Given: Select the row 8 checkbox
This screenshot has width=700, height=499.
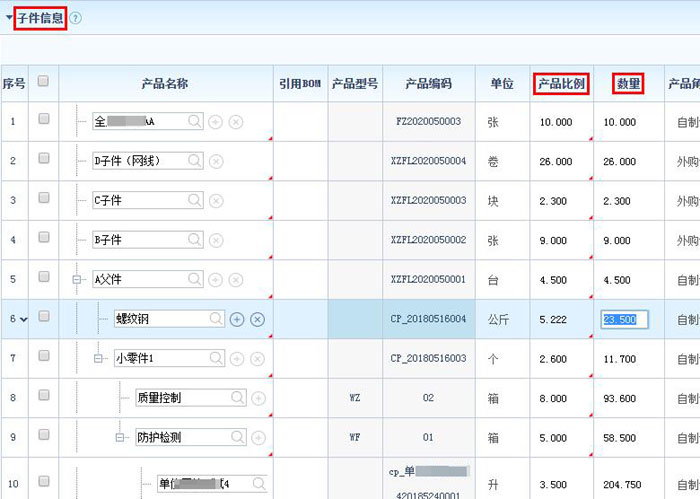Looking at the screenshot, I should click(43, 397).
